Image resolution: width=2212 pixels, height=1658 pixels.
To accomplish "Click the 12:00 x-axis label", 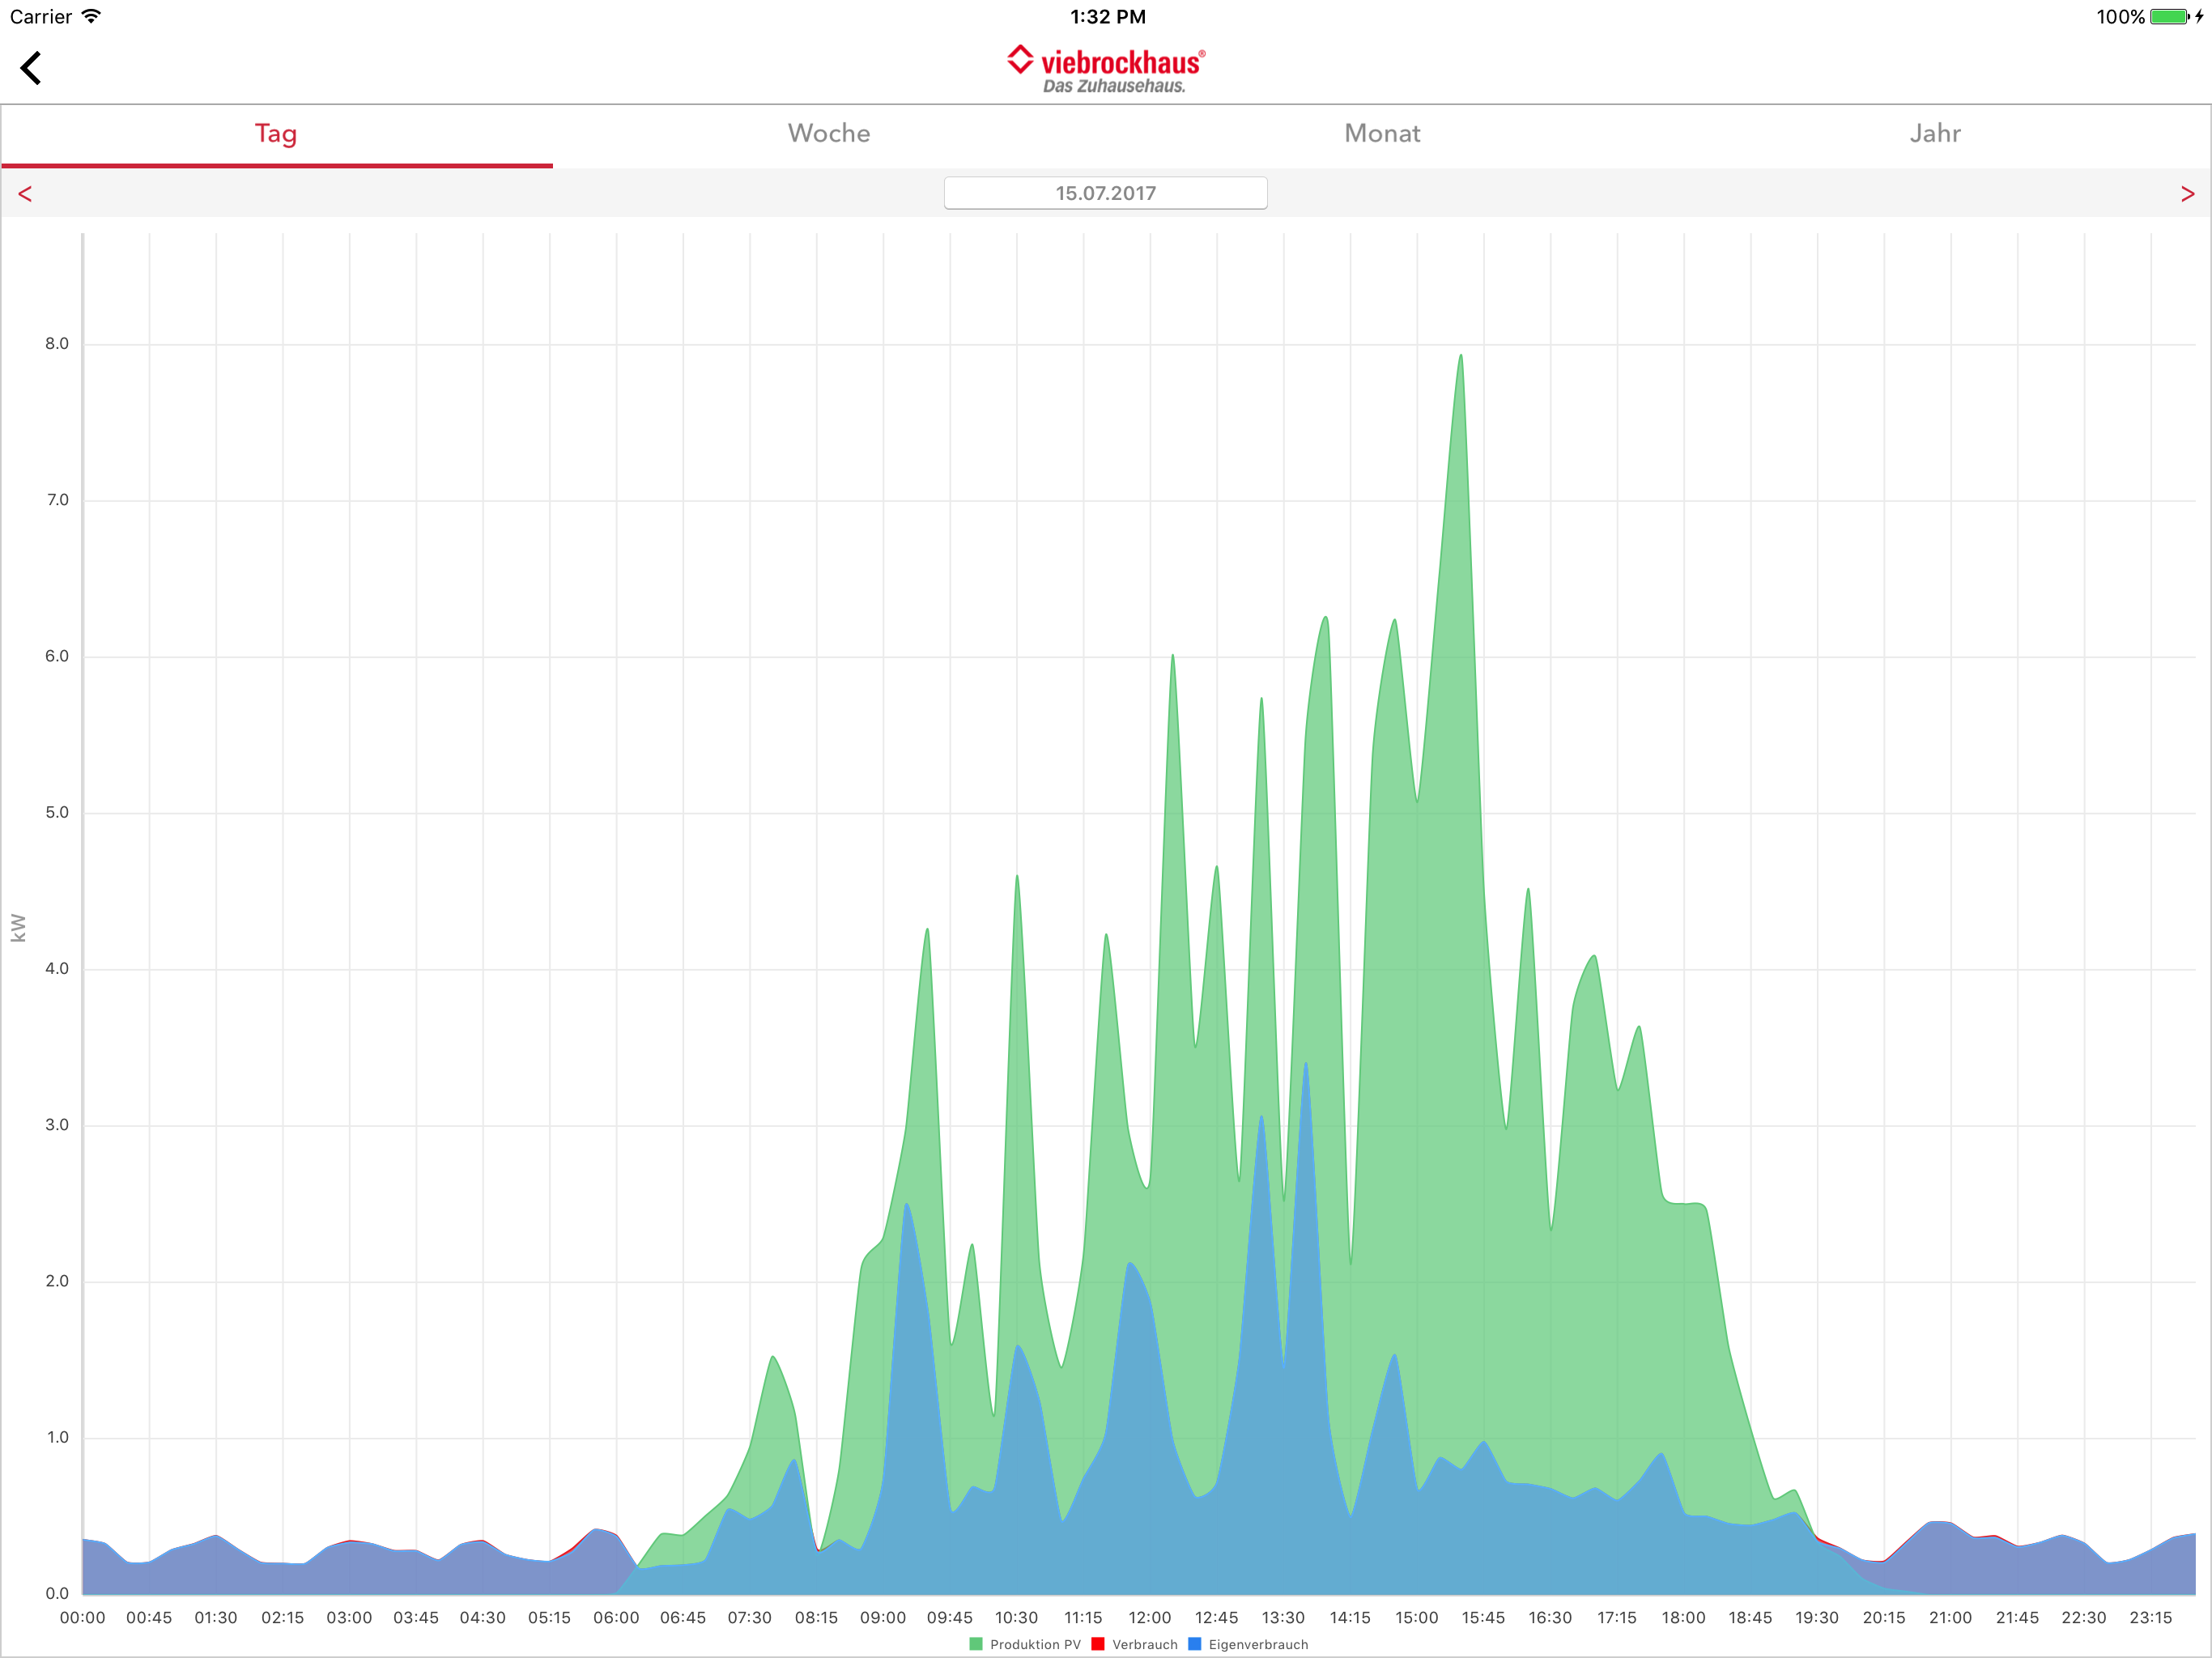I will [1150, 1617].
